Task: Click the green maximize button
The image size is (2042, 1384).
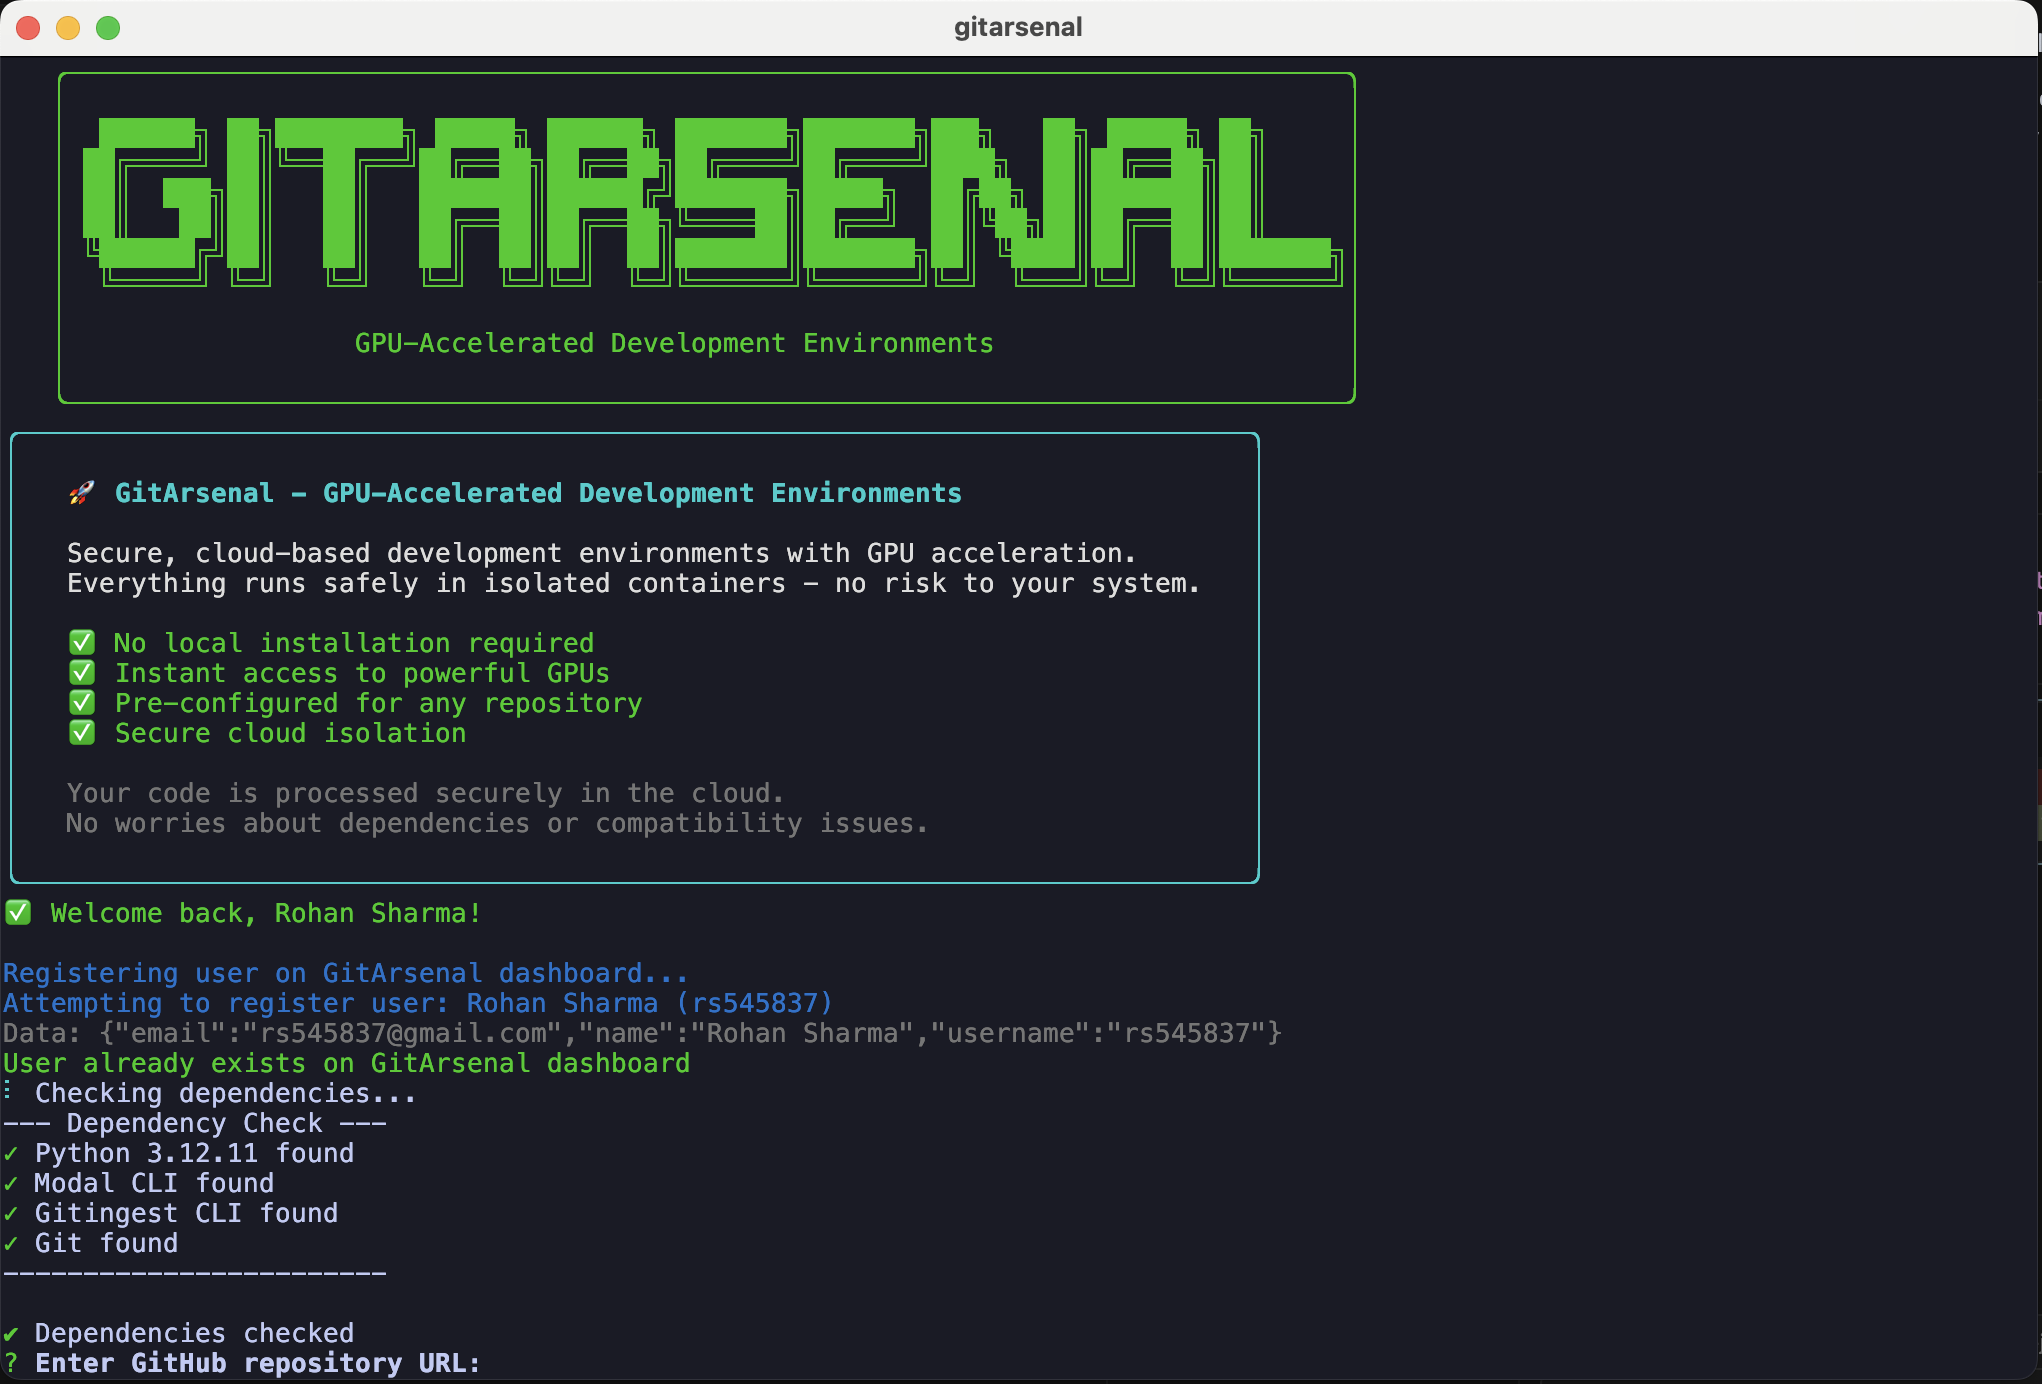Action: (109, 28)
